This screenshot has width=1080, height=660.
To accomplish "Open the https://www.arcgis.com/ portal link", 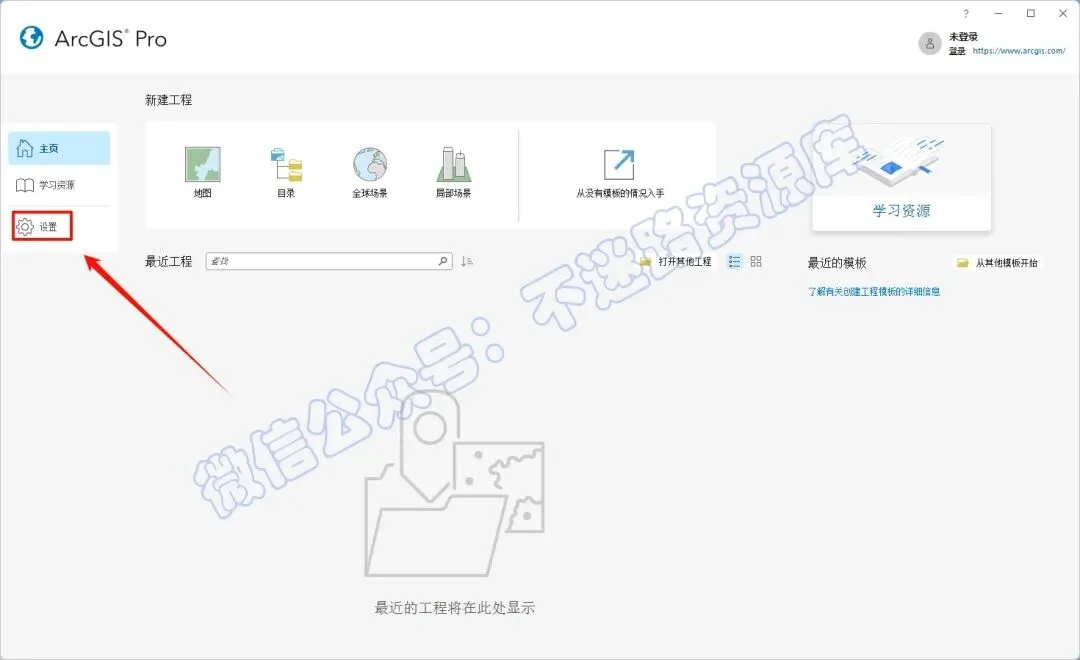I will (1019, 51).
